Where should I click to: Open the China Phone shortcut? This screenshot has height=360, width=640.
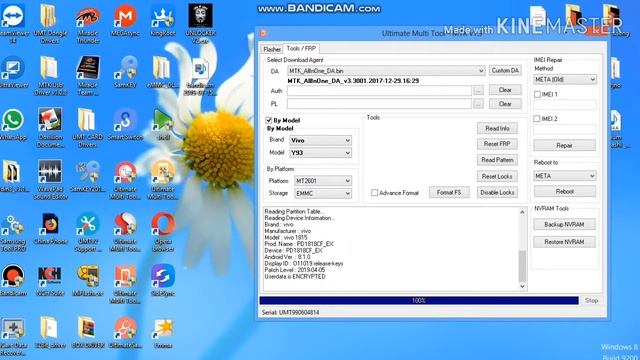pos(50,229)
